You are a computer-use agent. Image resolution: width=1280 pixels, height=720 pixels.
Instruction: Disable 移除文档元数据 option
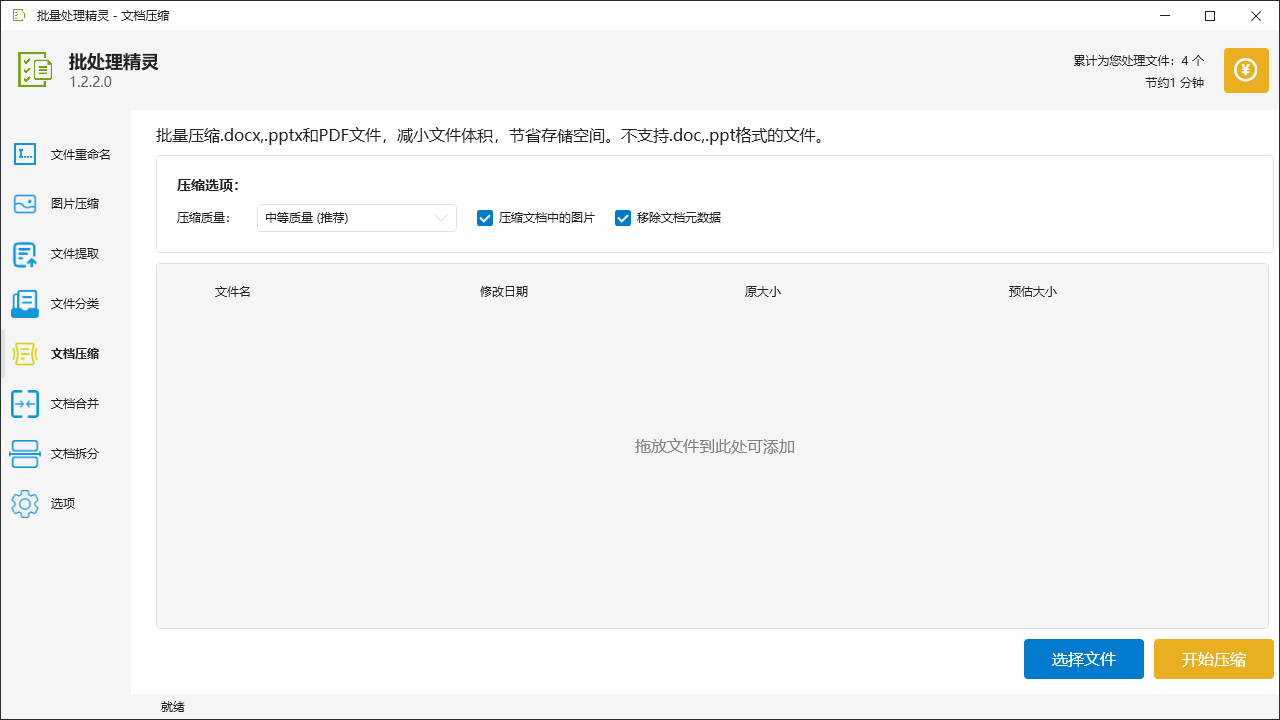pos(623,217)
